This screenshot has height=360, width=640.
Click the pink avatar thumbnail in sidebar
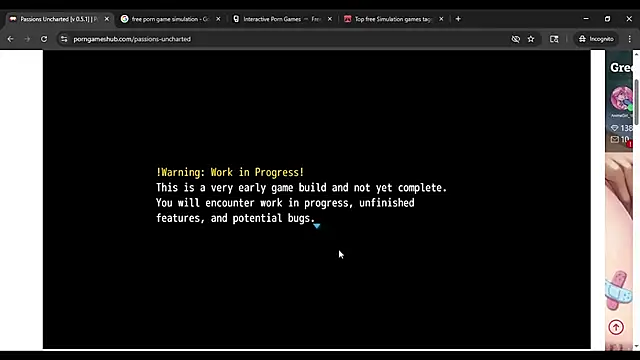(x=621, y=98)
